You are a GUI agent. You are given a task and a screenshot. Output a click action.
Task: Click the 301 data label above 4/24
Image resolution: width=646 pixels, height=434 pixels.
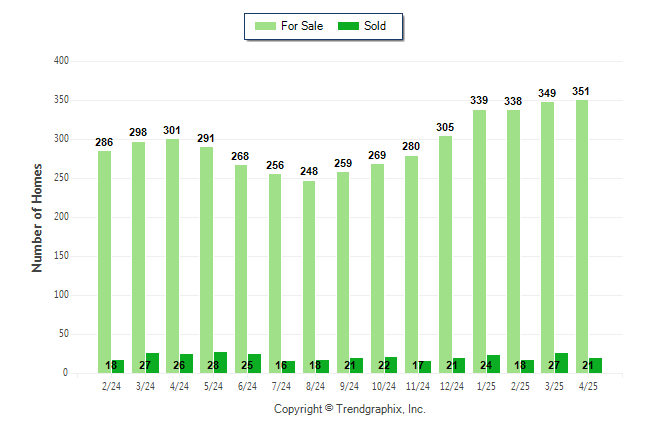pos(172,130)
